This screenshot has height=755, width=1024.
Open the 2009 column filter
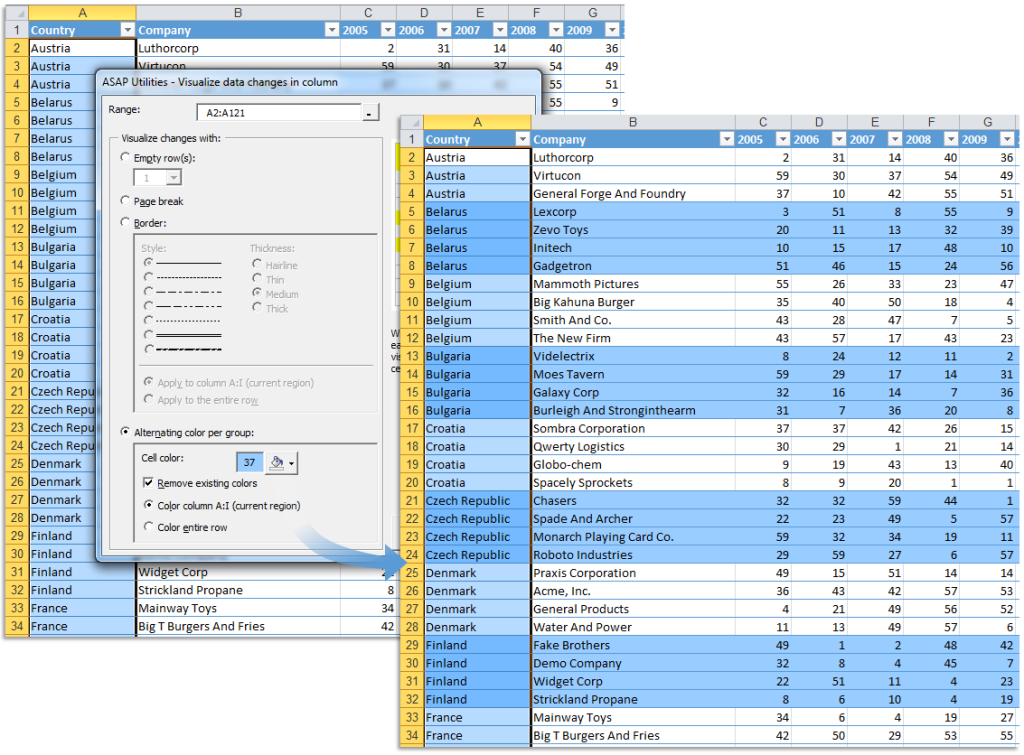point(1005,137)
